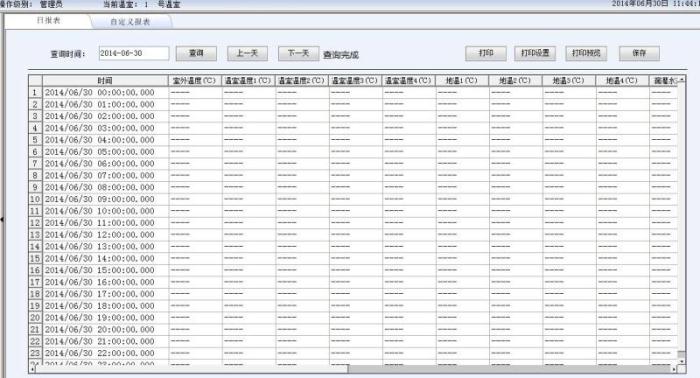Image resolution: width=700 pixels, height=378 pixels.
Task: Click the 打印 print button
Action: pos(486,53)
